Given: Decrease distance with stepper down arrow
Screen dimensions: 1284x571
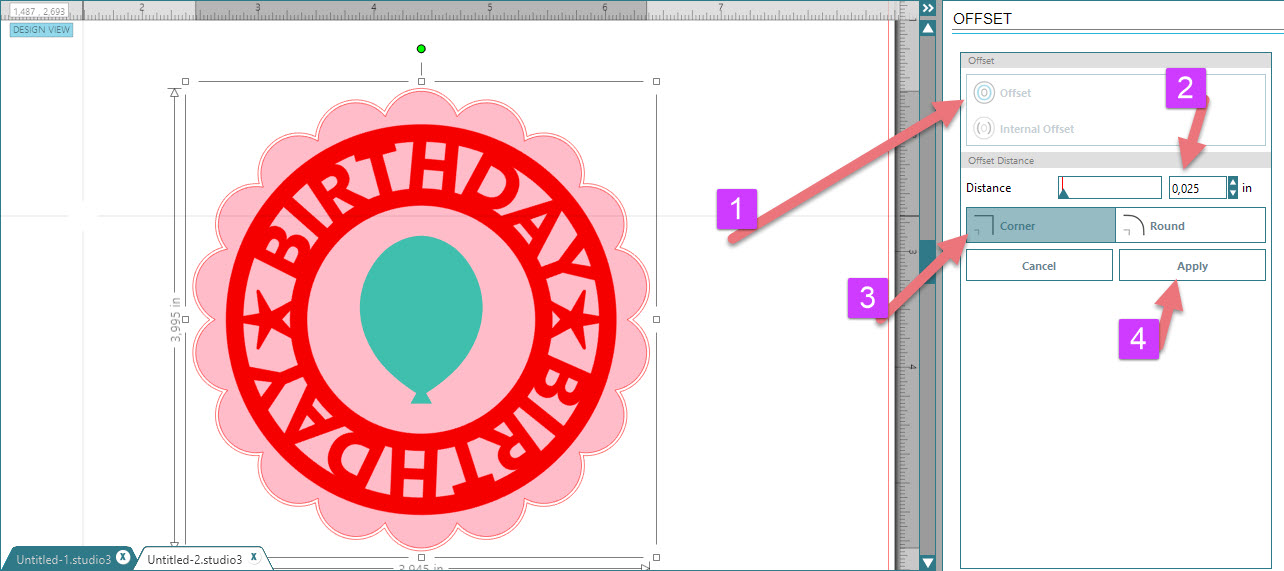Looking at the screenshot, I should pyautogui.click(x=1233, y=193).
